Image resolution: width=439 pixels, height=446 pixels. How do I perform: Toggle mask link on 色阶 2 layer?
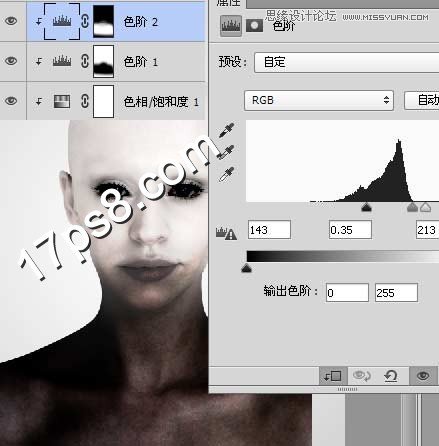click(x=85, y=21)
